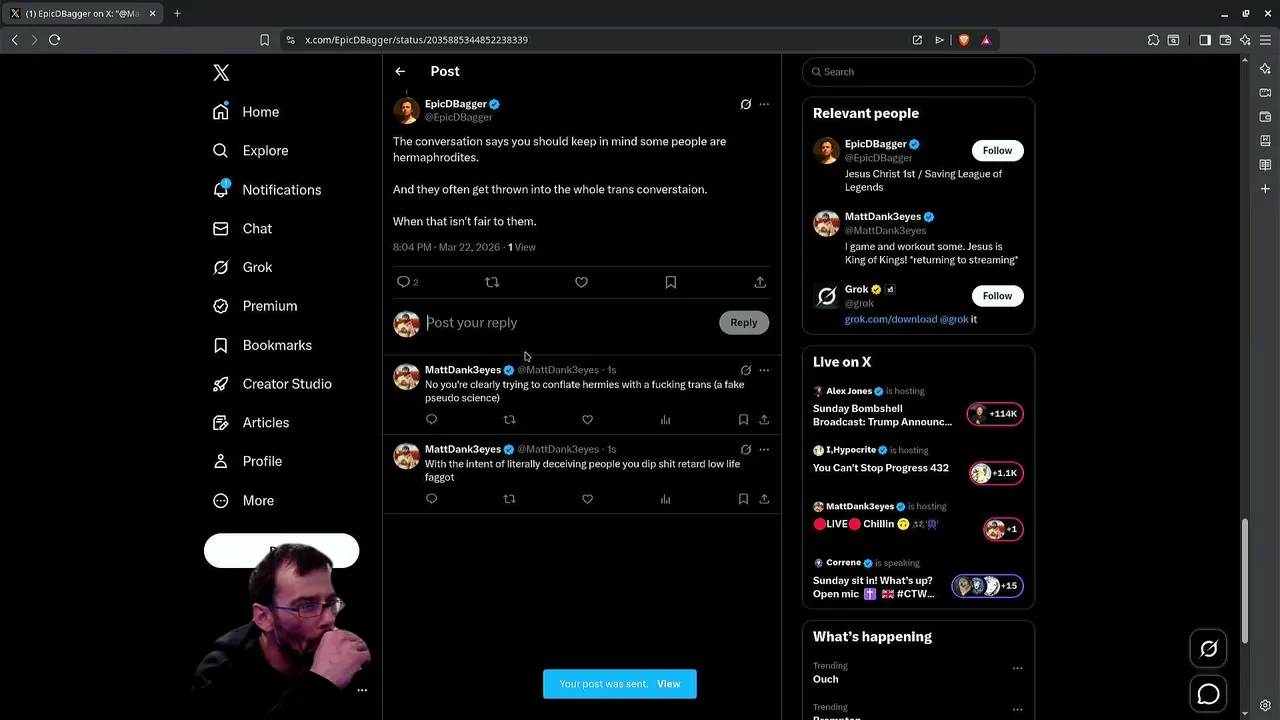Open Bookmarks in the sidebar
The height and width of the screenshot is (720, 1280).
[x=262, y=345]
